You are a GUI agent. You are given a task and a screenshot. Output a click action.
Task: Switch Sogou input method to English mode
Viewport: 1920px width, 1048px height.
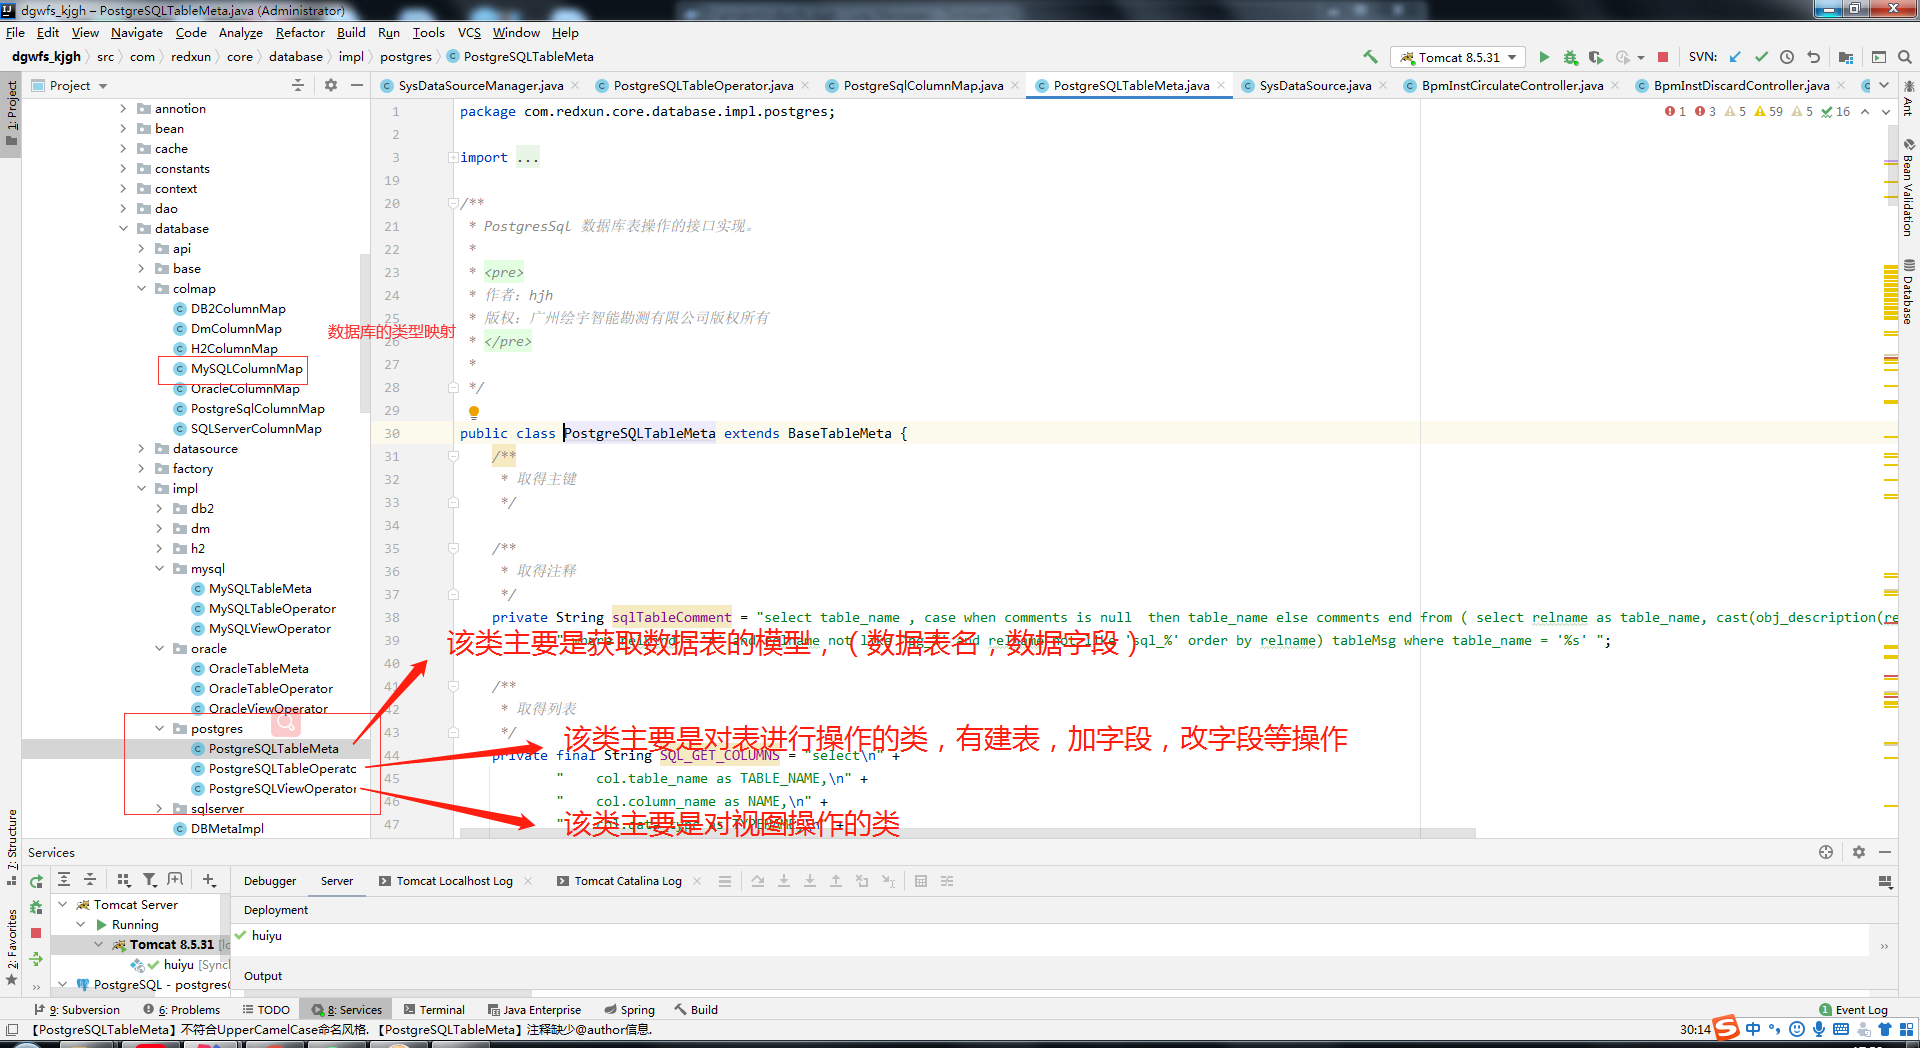tap(1752, 1028)
